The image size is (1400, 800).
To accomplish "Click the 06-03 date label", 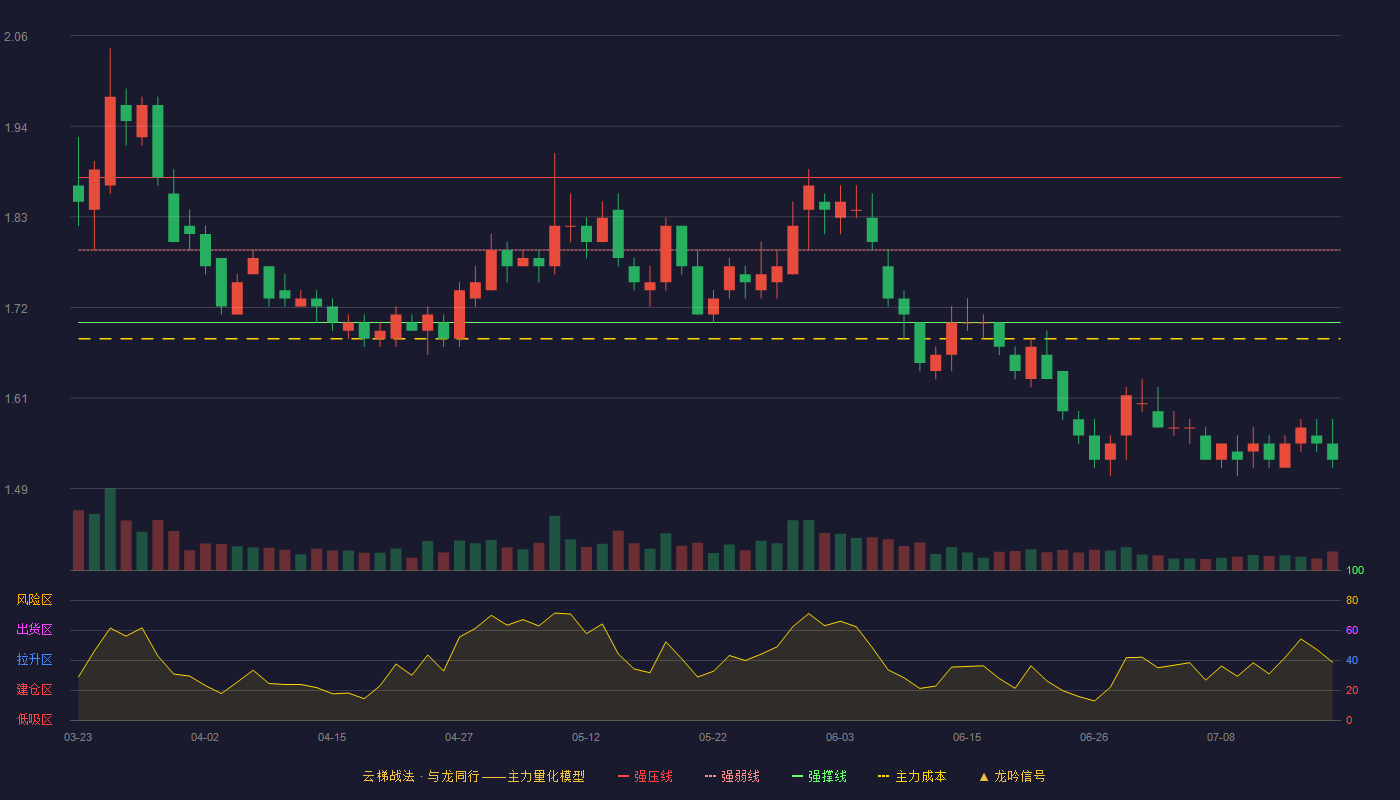I will (840, 737).
